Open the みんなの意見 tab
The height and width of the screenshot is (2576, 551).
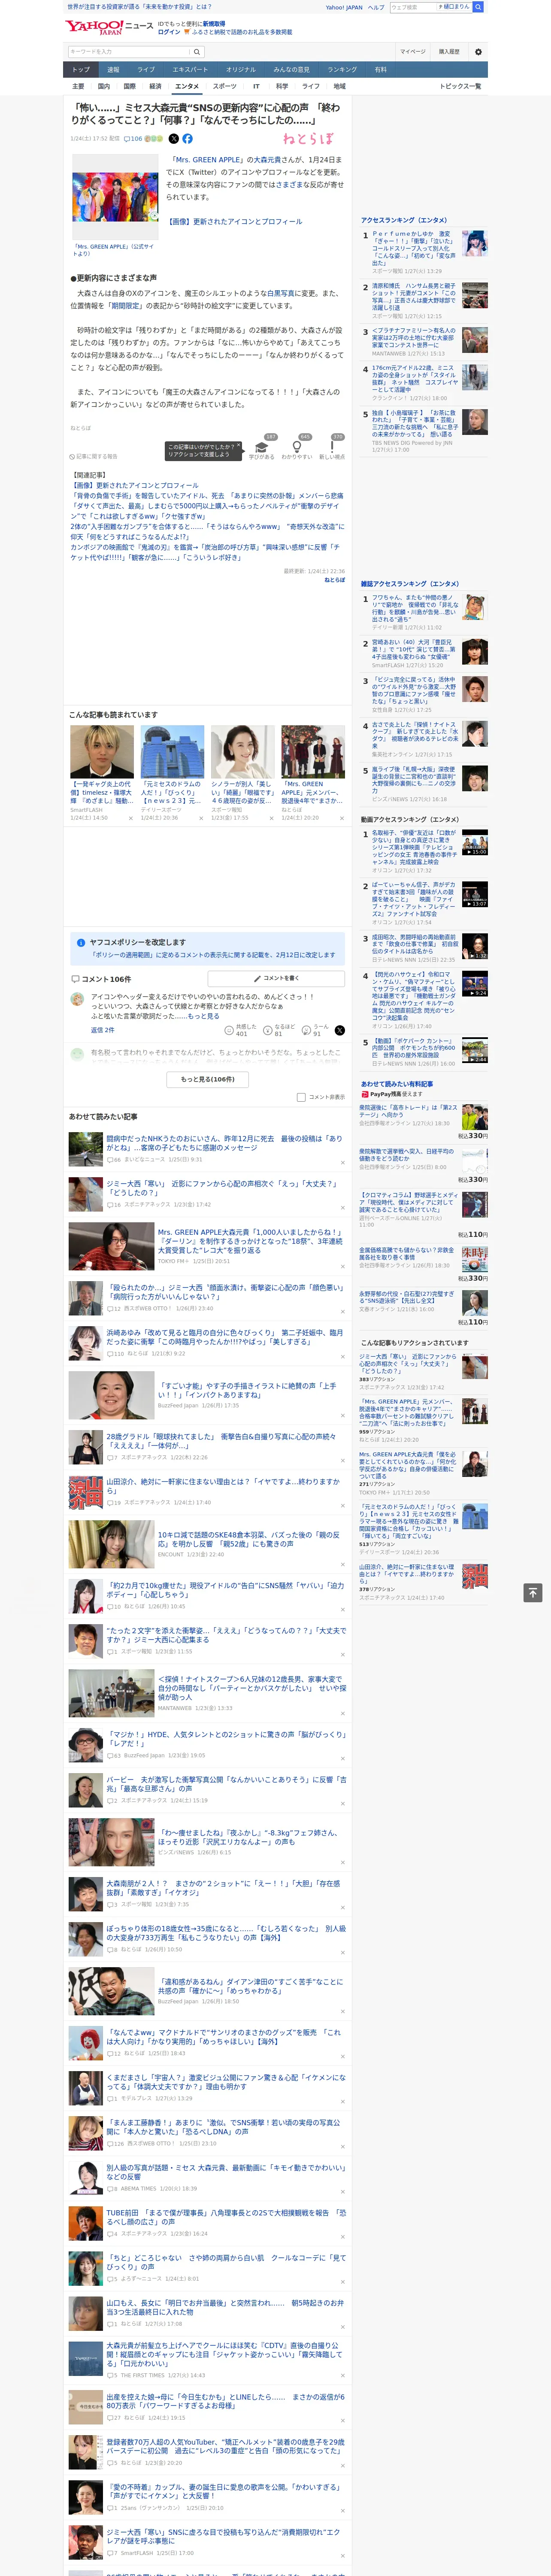[x=291, y=70]
